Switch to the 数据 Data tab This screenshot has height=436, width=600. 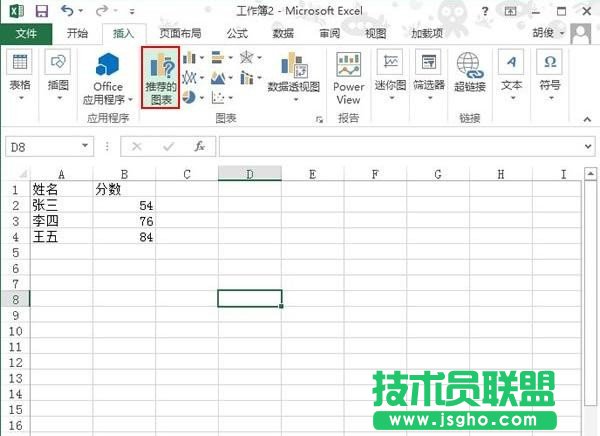click(283, 34)
